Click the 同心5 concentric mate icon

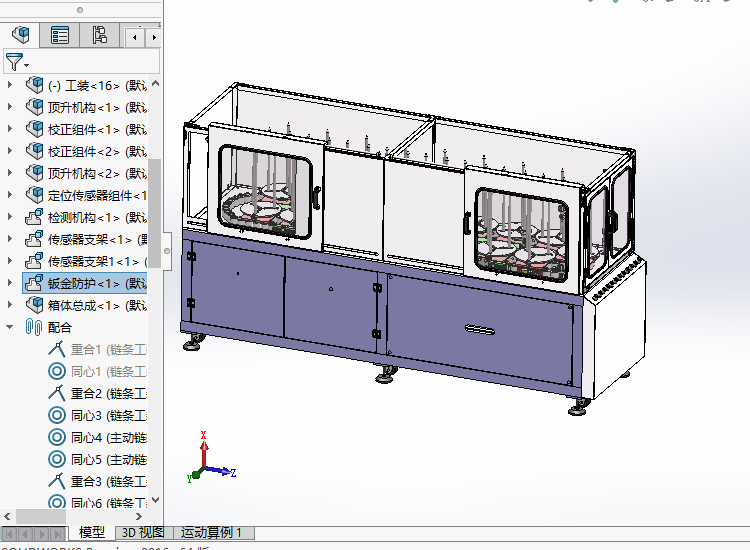[57, 459]
